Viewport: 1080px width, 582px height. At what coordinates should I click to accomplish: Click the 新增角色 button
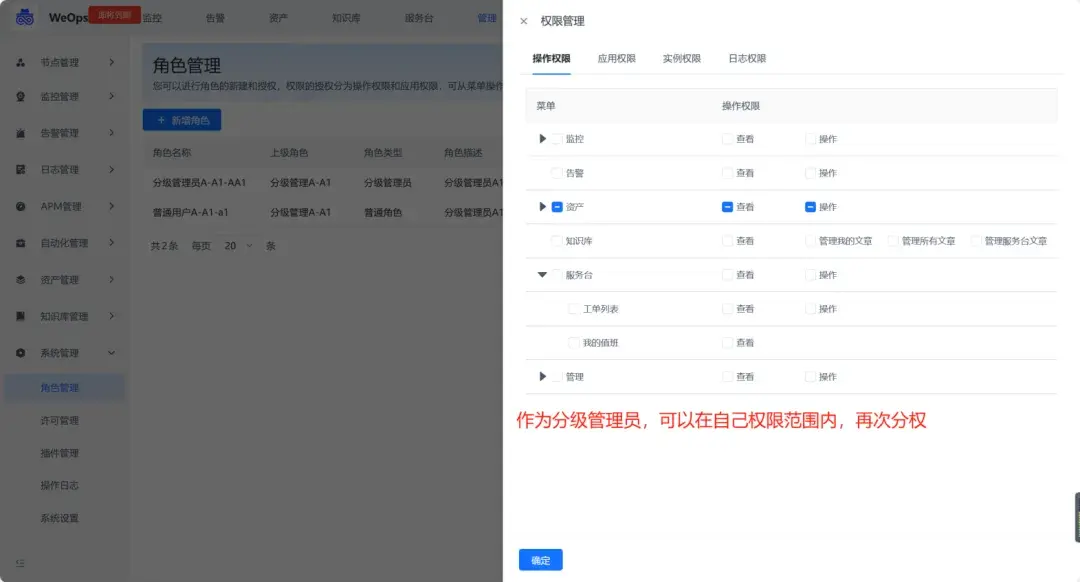pyautogui.click(x=182, y=120)
